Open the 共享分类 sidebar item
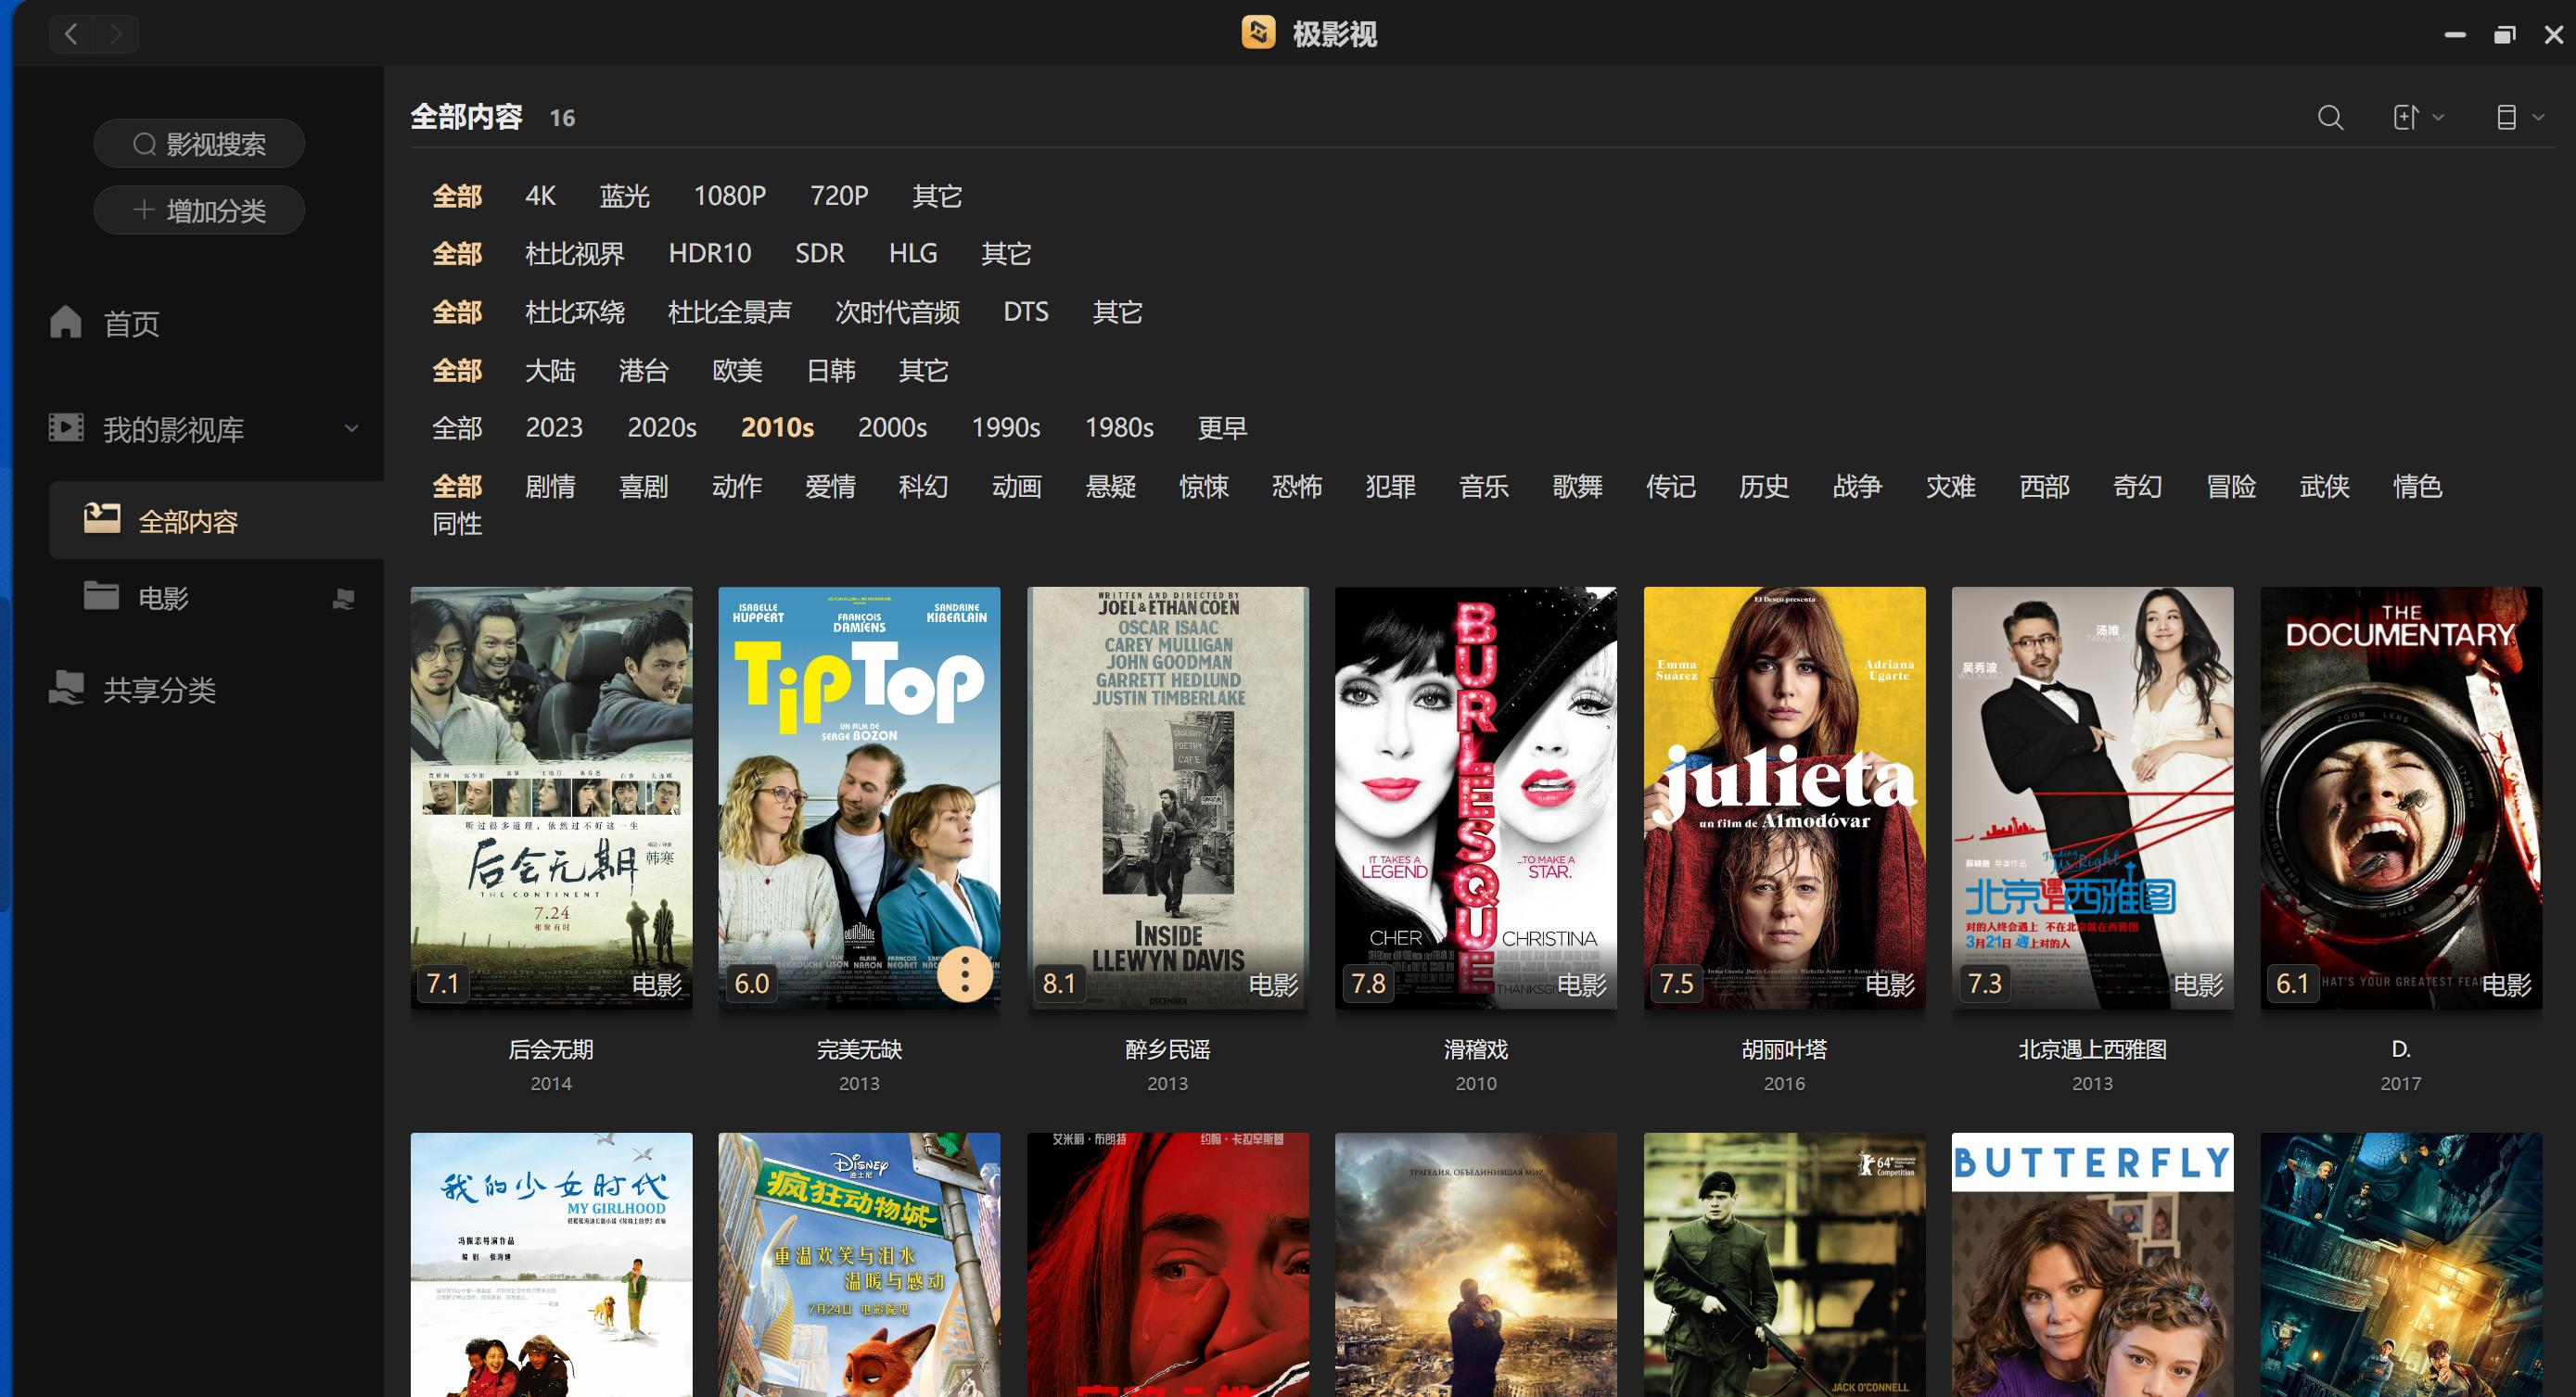Screen dimensions: 2576x1397 (159, 689)
